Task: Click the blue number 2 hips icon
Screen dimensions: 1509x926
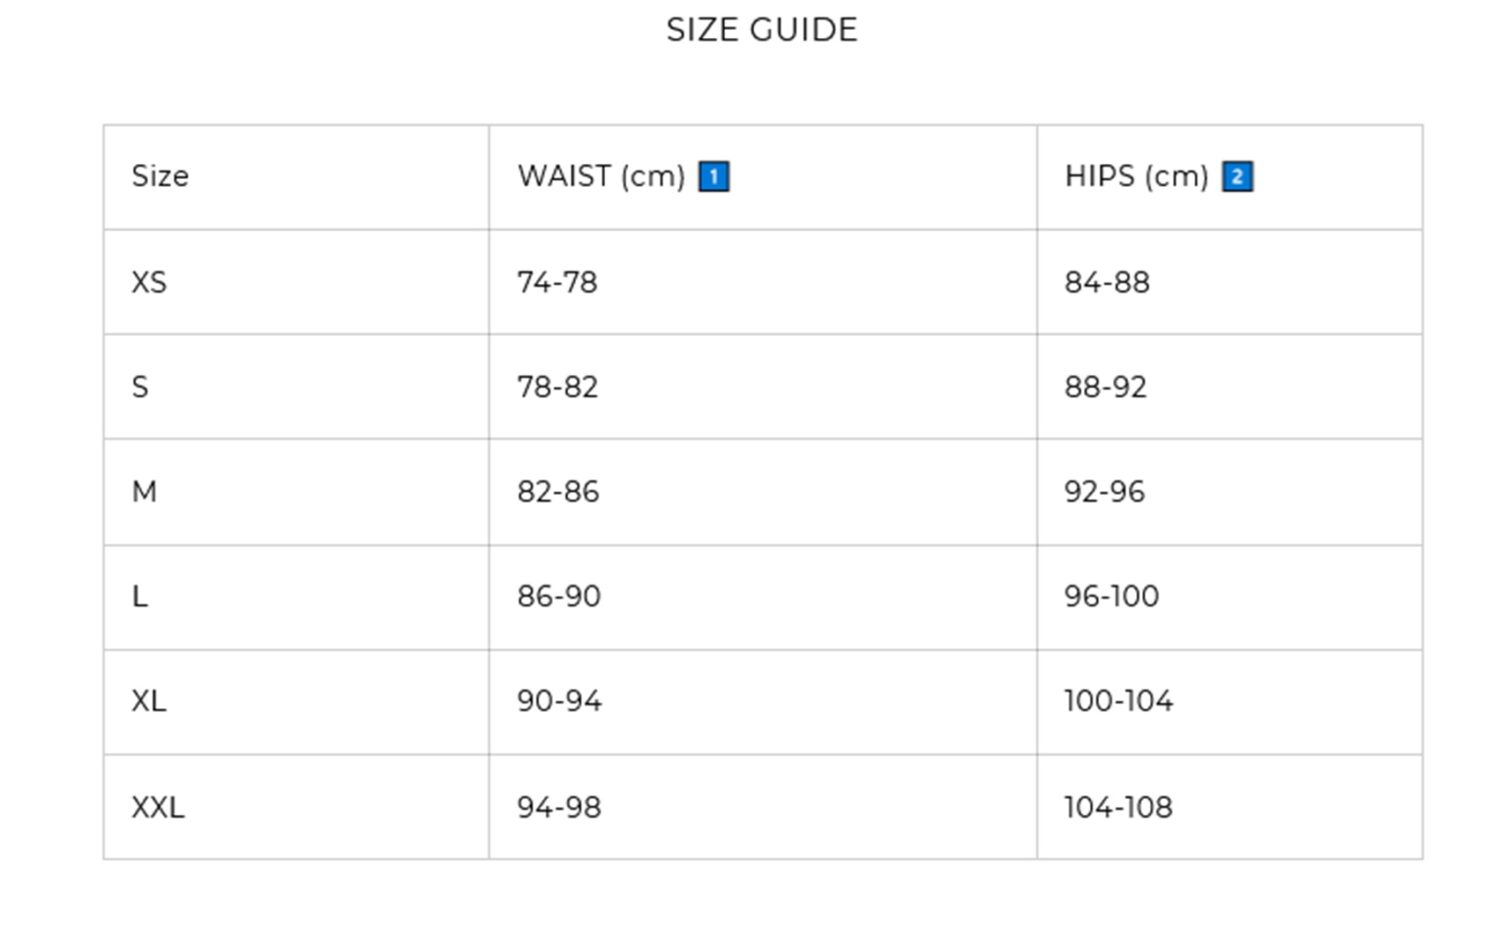Action: [1237, 177]
